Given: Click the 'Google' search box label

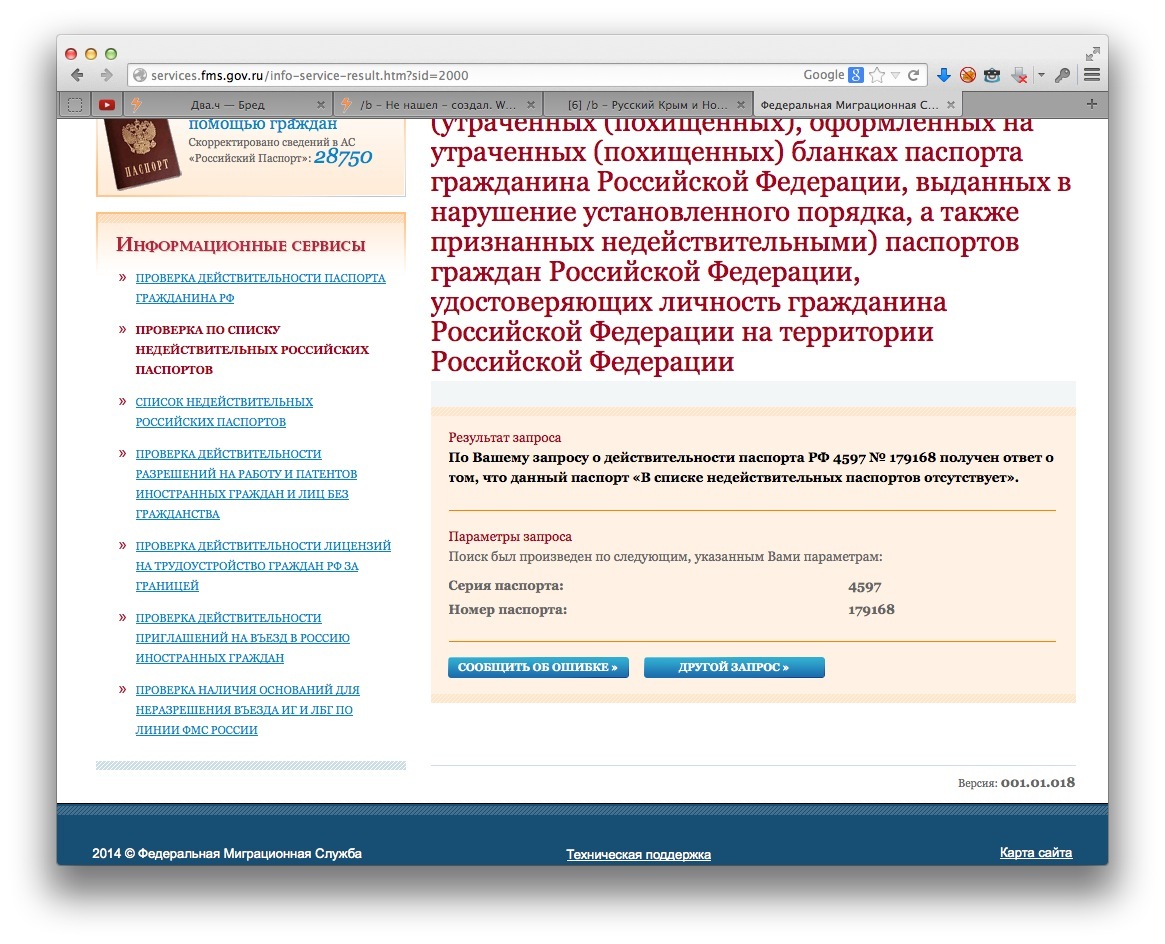Looking at the screenshot, I should point(823,75).
